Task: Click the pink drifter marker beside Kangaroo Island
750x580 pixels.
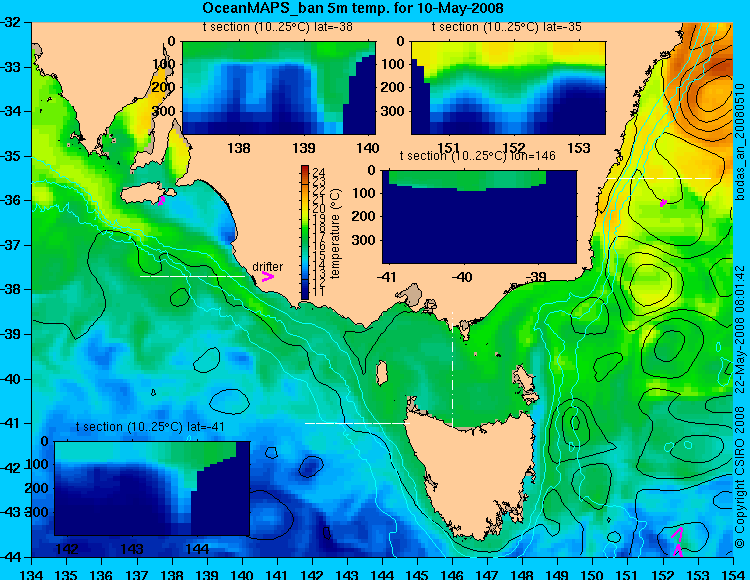Action: tap(162, 200)
